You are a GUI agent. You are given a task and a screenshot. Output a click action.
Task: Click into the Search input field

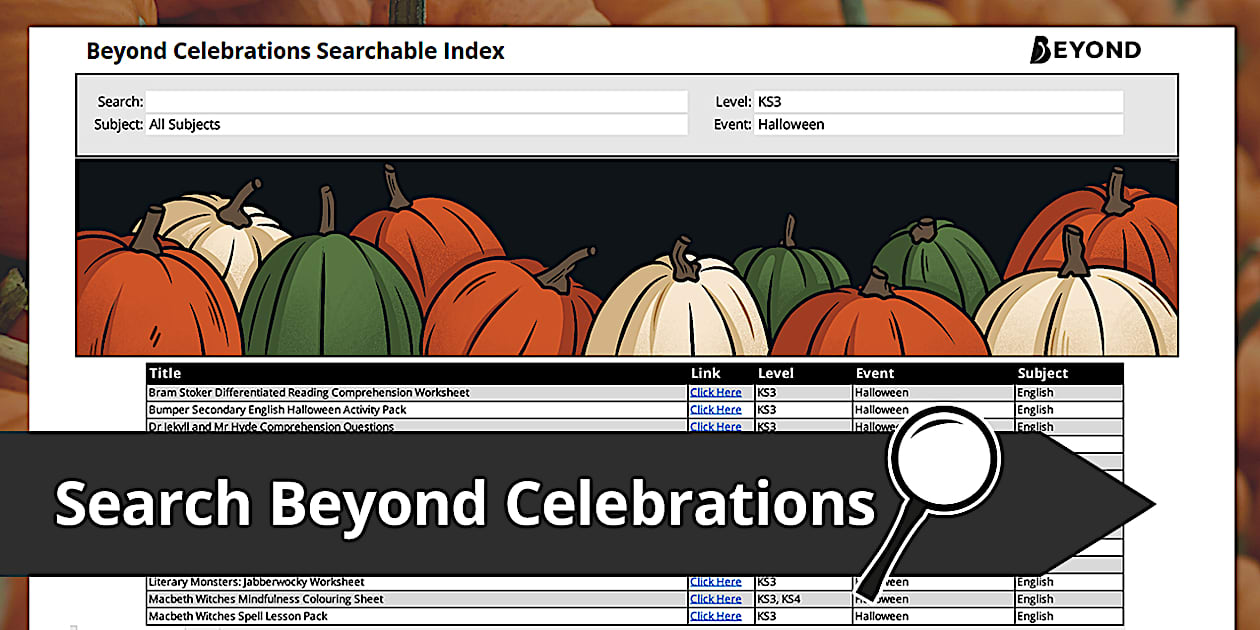click(x=416, y=102)
